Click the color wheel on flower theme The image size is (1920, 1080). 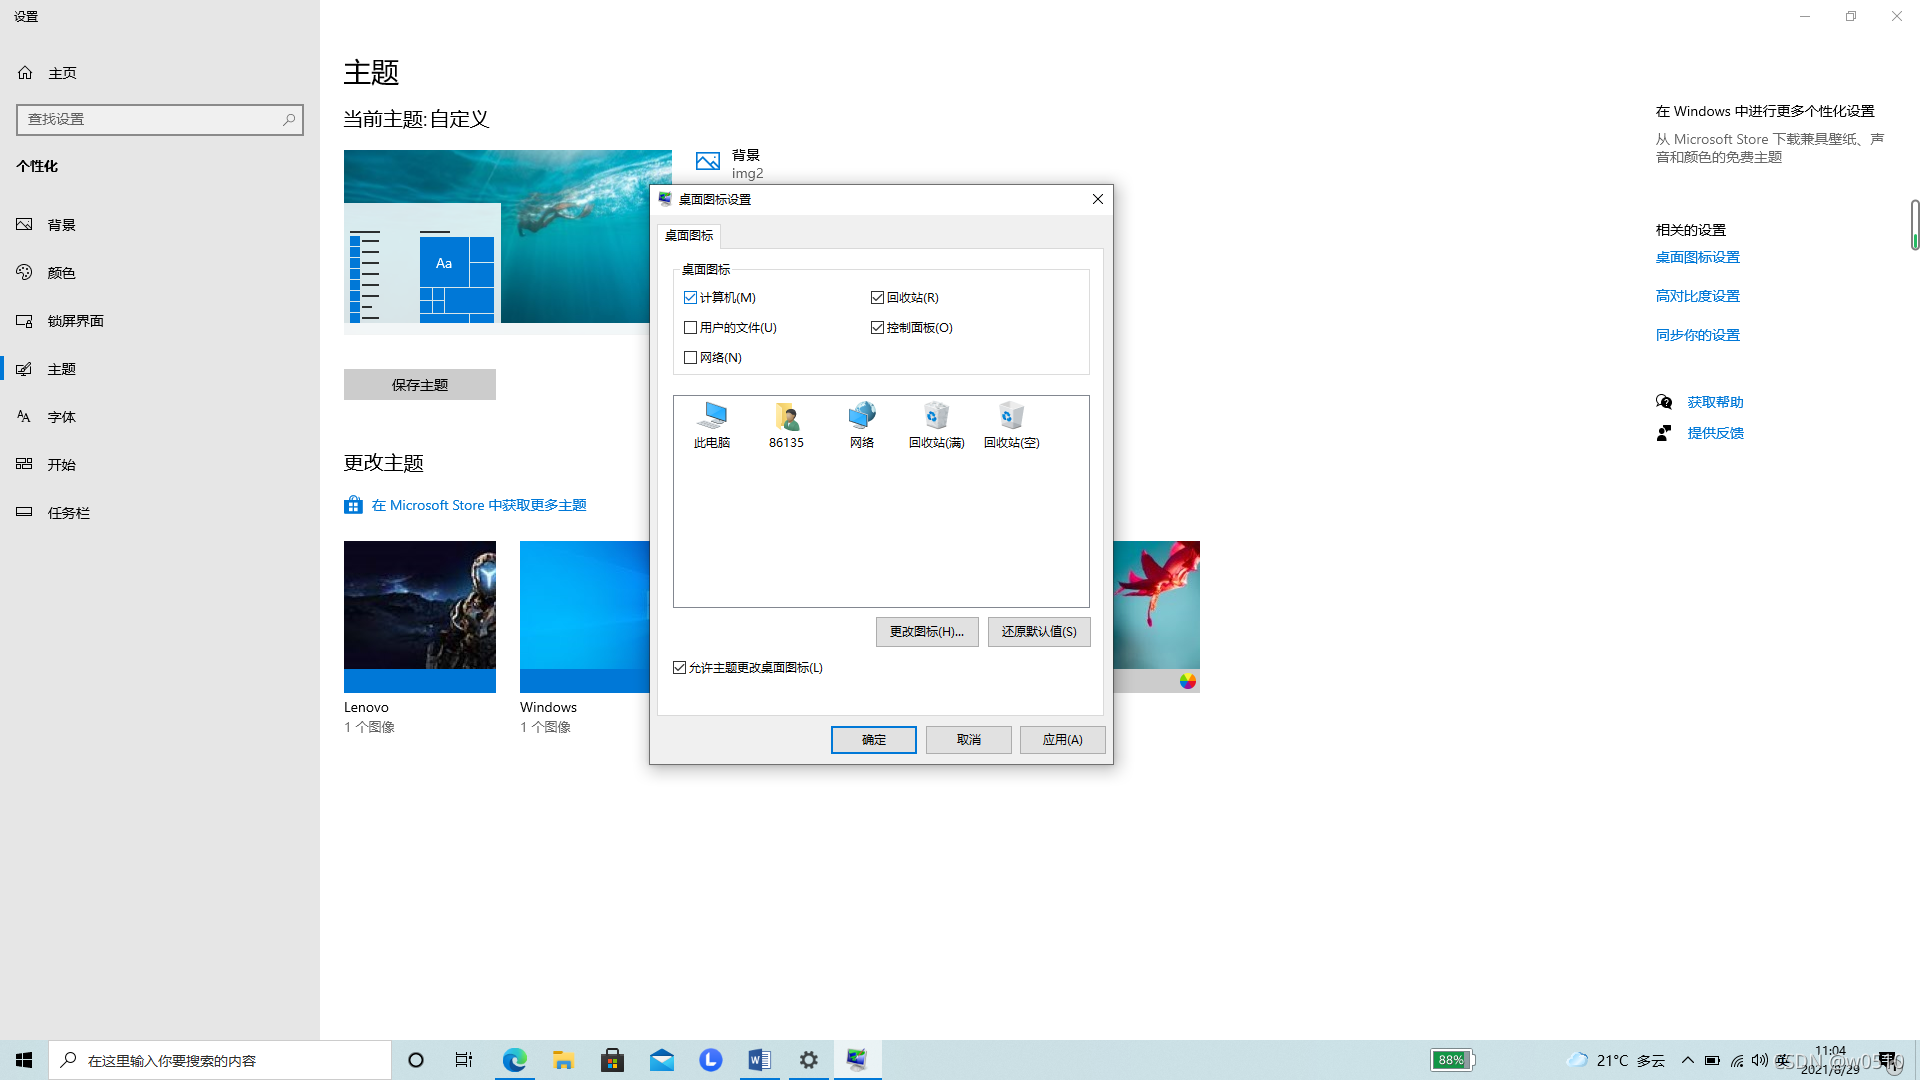click(1187, 681)
